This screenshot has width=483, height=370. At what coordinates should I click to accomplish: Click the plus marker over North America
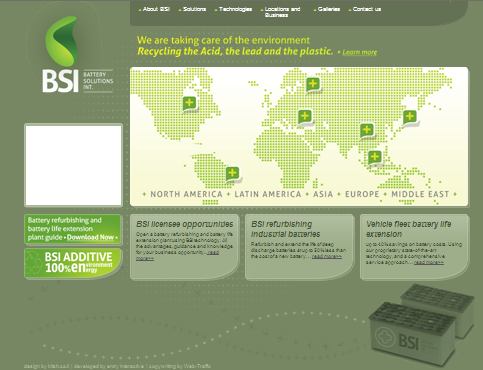[189, 103]
